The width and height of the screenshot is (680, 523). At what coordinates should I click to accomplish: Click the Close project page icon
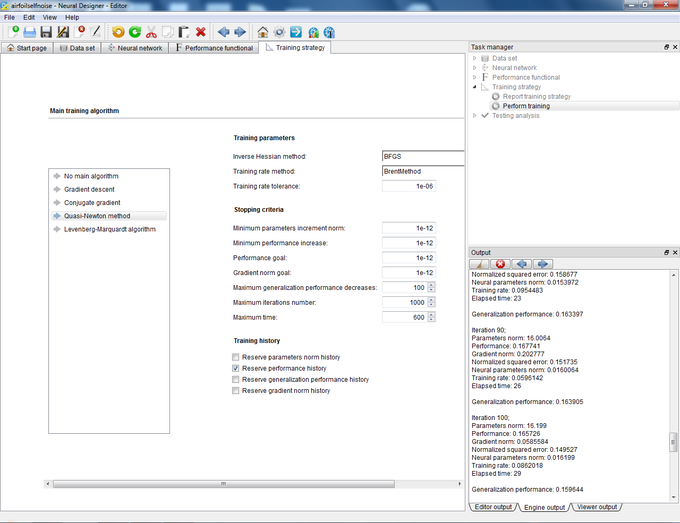coord(79,32)
